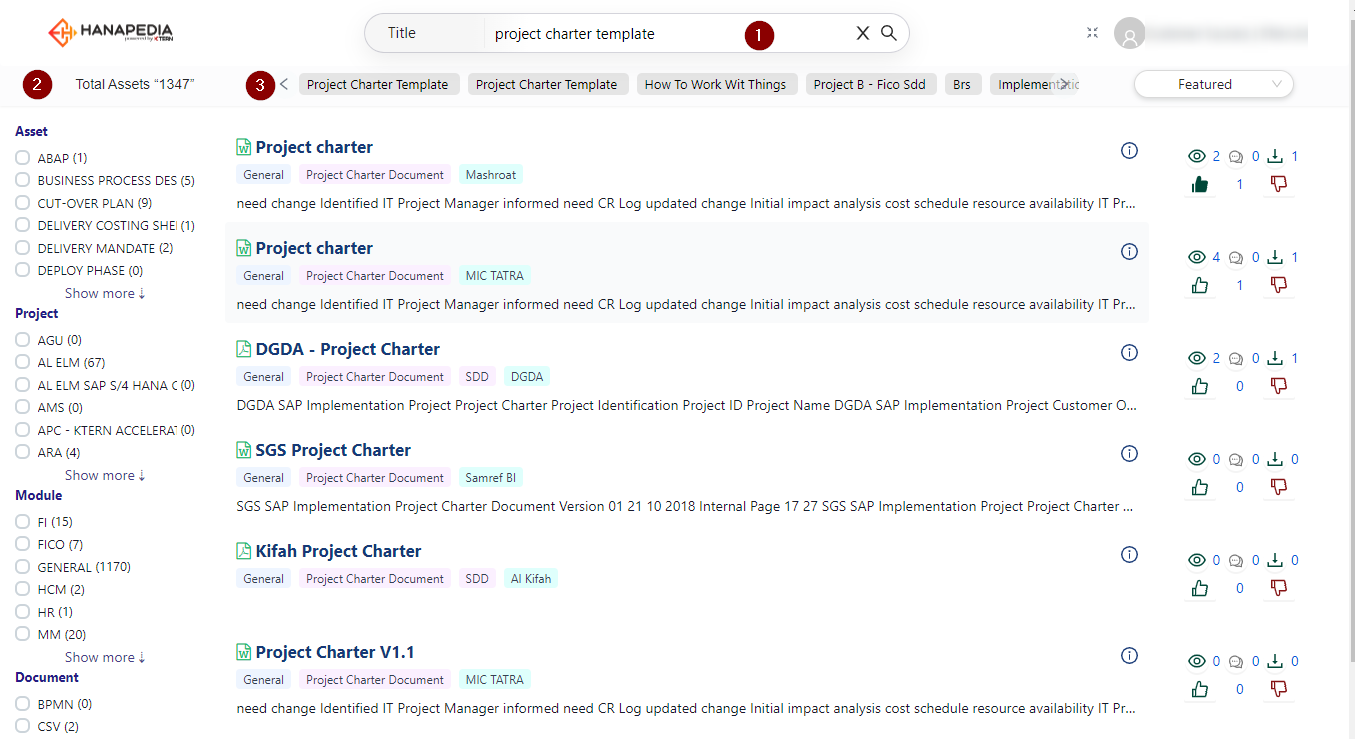Image resolution: width=1355 pixels, height=739 pixels.
Task: Click the PDF file icon beside Kifah Project Charter
Action: tap(243, 551)
